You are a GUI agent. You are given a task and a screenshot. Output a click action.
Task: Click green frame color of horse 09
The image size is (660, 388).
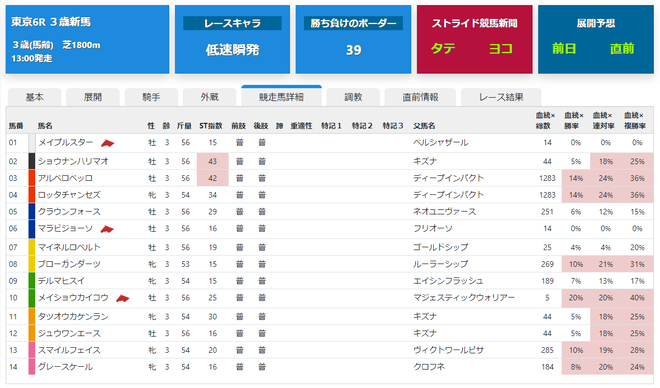(x=32, y=281)
